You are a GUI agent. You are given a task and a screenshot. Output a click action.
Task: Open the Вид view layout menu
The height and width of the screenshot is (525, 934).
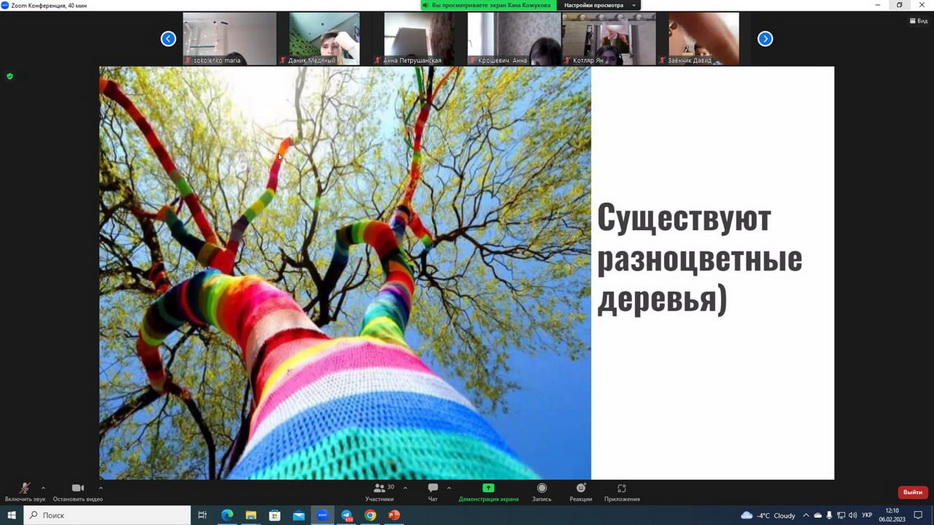click(917, 21)
